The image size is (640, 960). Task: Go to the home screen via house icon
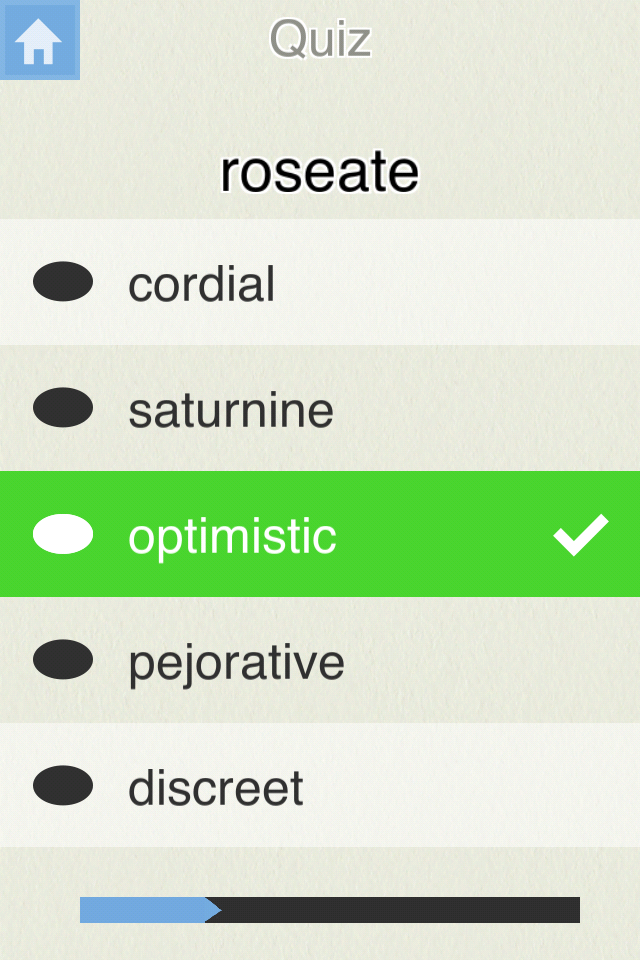point(39,40)
